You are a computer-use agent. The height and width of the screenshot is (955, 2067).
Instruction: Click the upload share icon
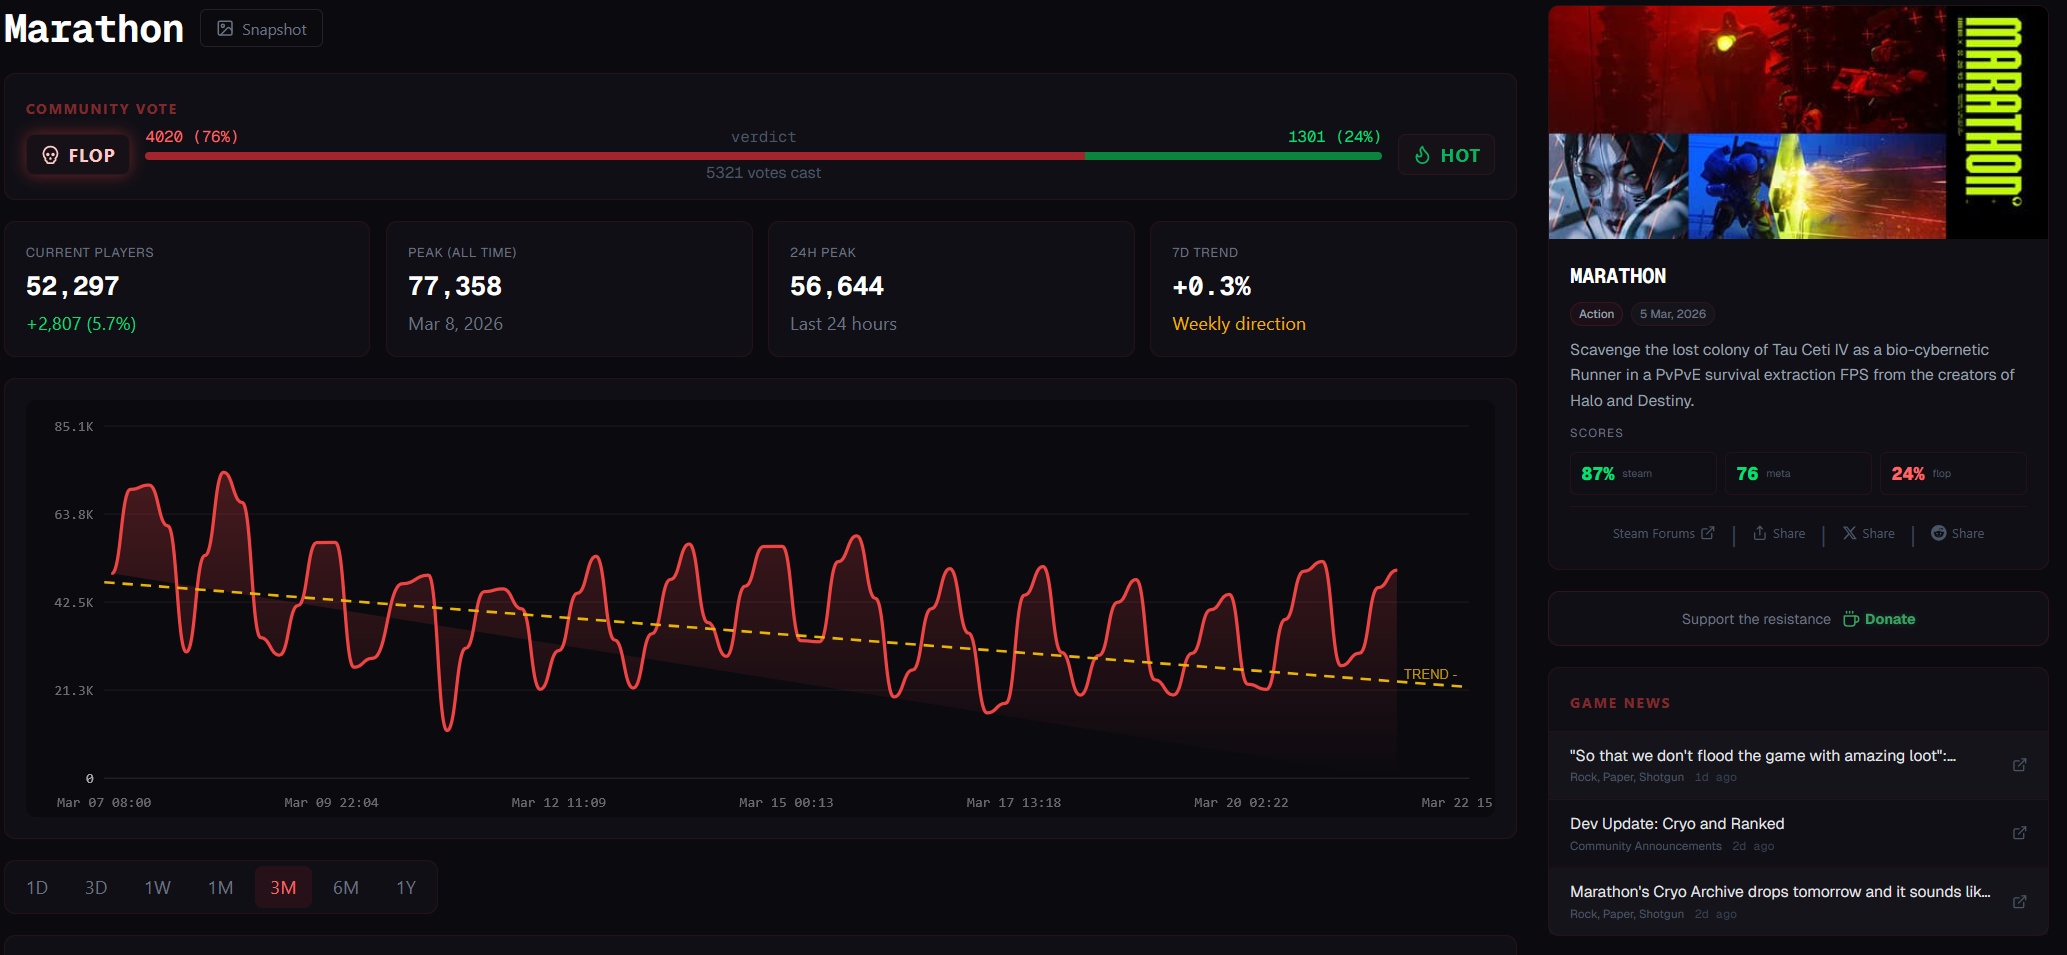(1760, 533)
